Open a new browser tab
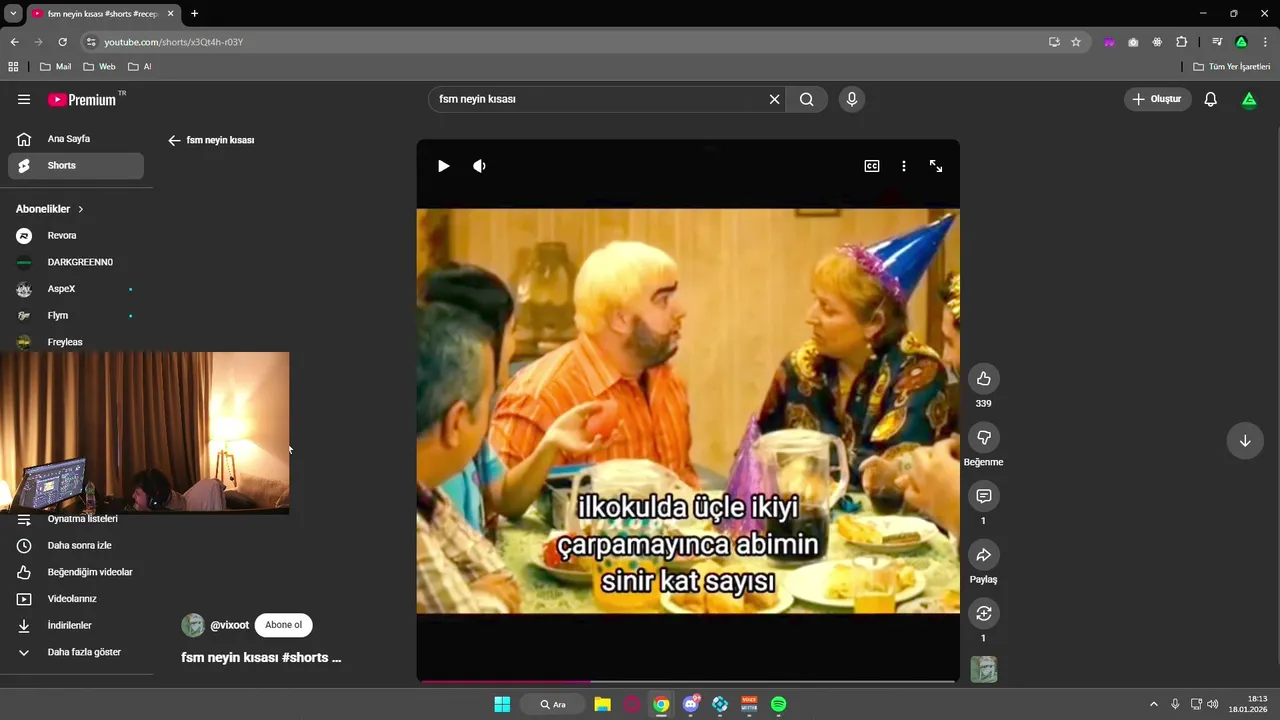The width and height of the screenshot is (1280, 720). [194, 13]
